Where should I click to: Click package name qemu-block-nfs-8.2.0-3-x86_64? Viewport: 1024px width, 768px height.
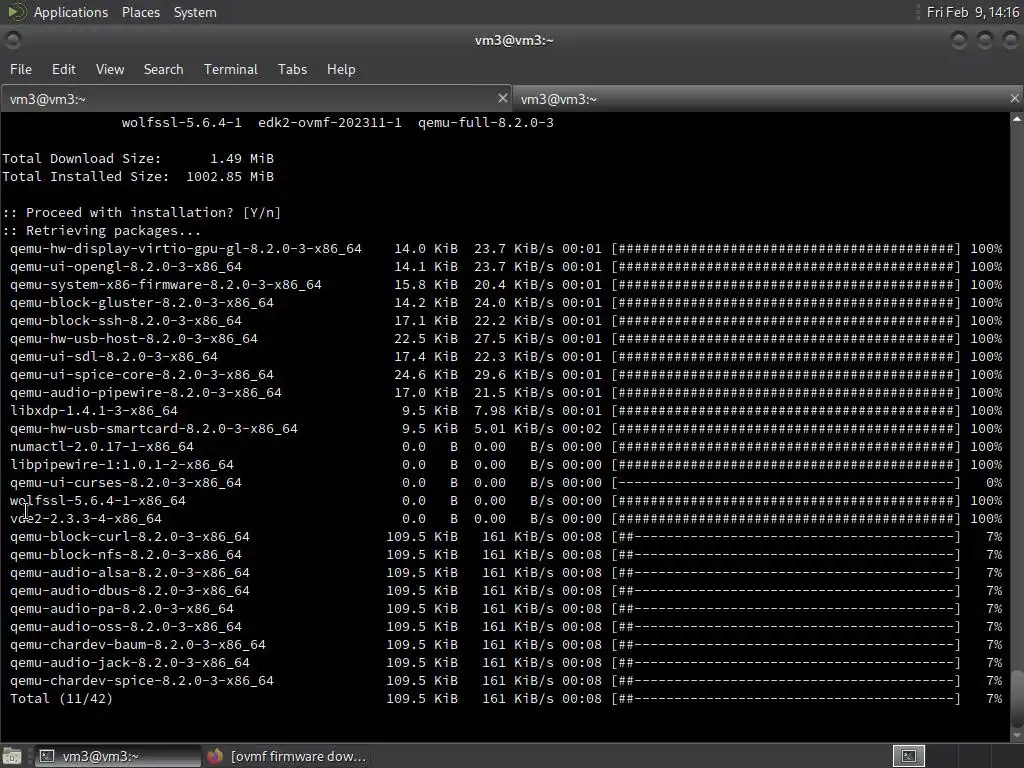tap(125, 554)
